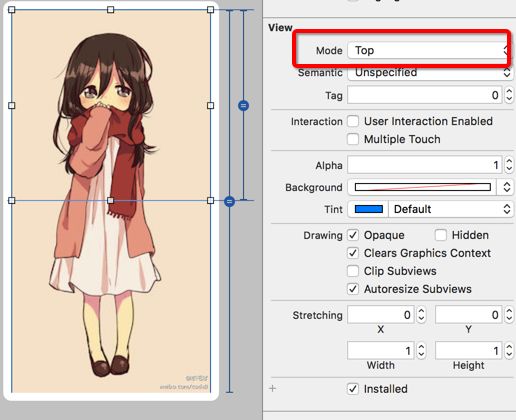The height and width of the screenshot is (420, 516).
Task: Click the equal-height constraint badge at image bottom
Action: point(229,201)
